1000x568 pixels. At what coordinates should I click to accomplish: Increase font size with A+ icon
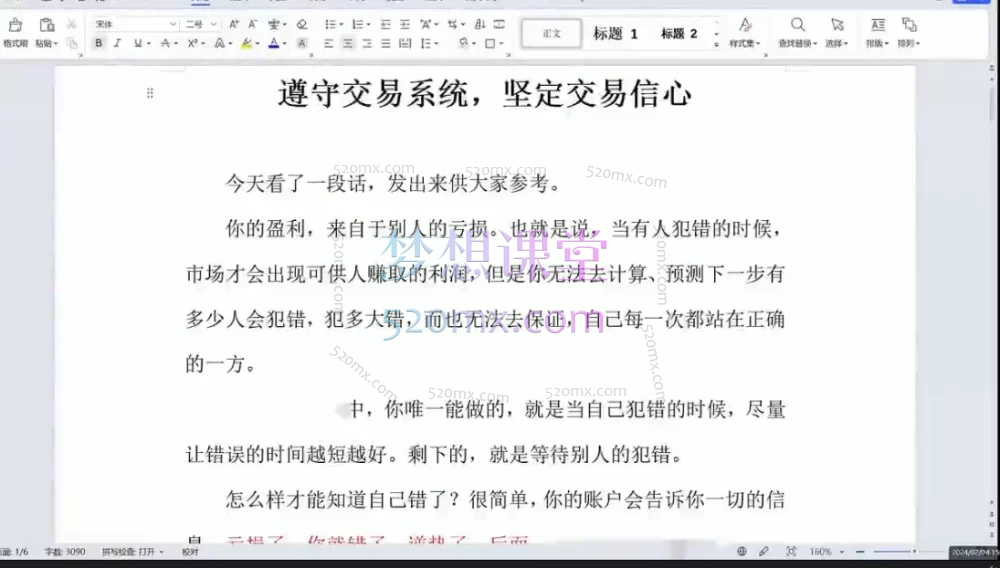234,24
